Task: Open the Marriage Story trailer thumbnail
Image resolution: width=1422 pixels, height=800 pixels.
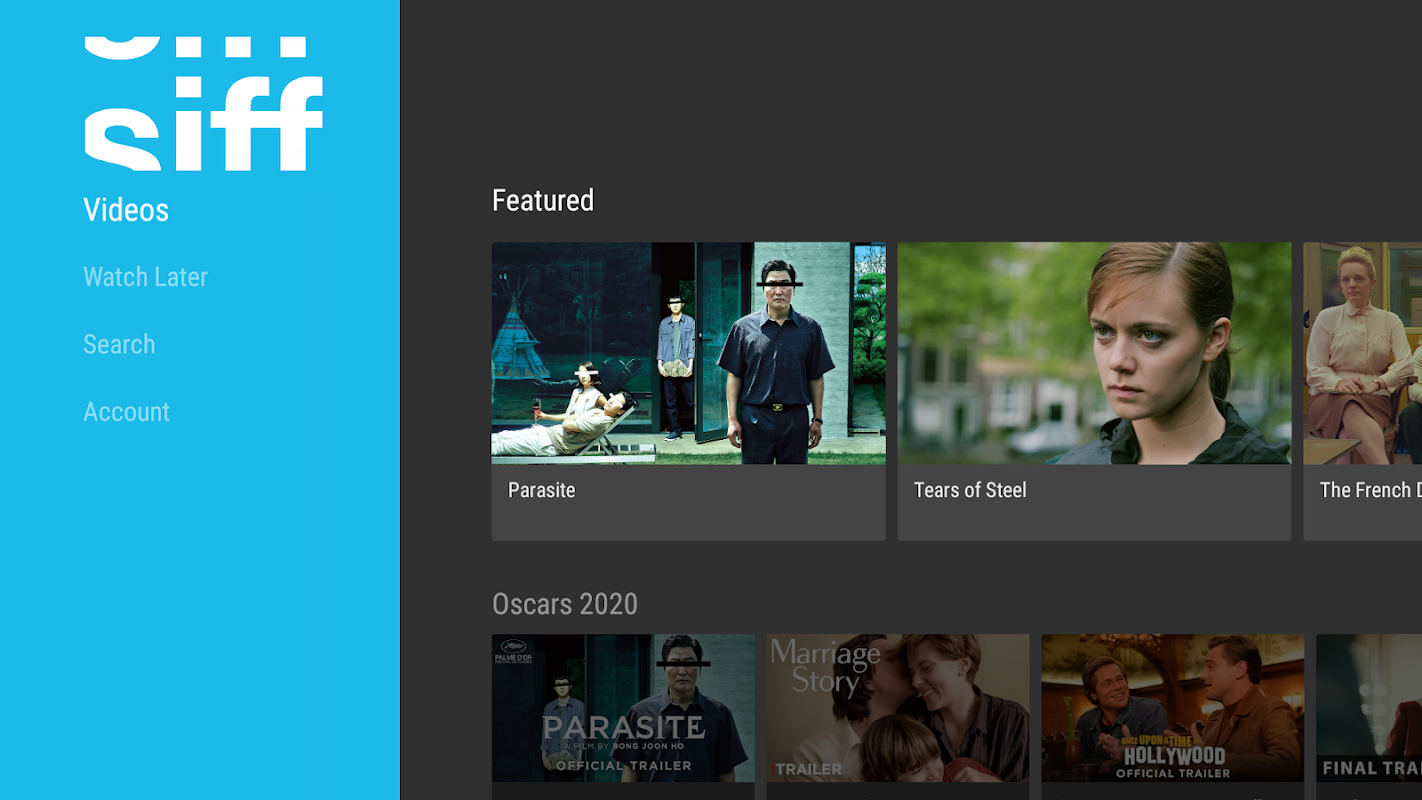Action: pos(898,708)
